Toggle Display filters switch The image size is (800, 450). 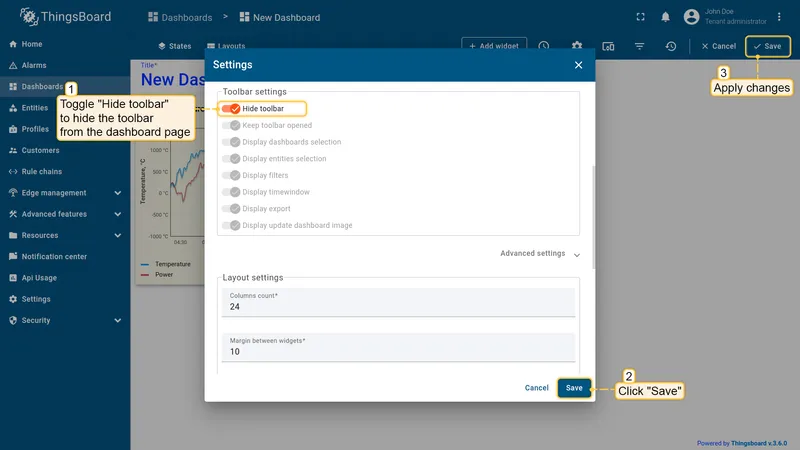pyautogui.click(x=231, y=176)
